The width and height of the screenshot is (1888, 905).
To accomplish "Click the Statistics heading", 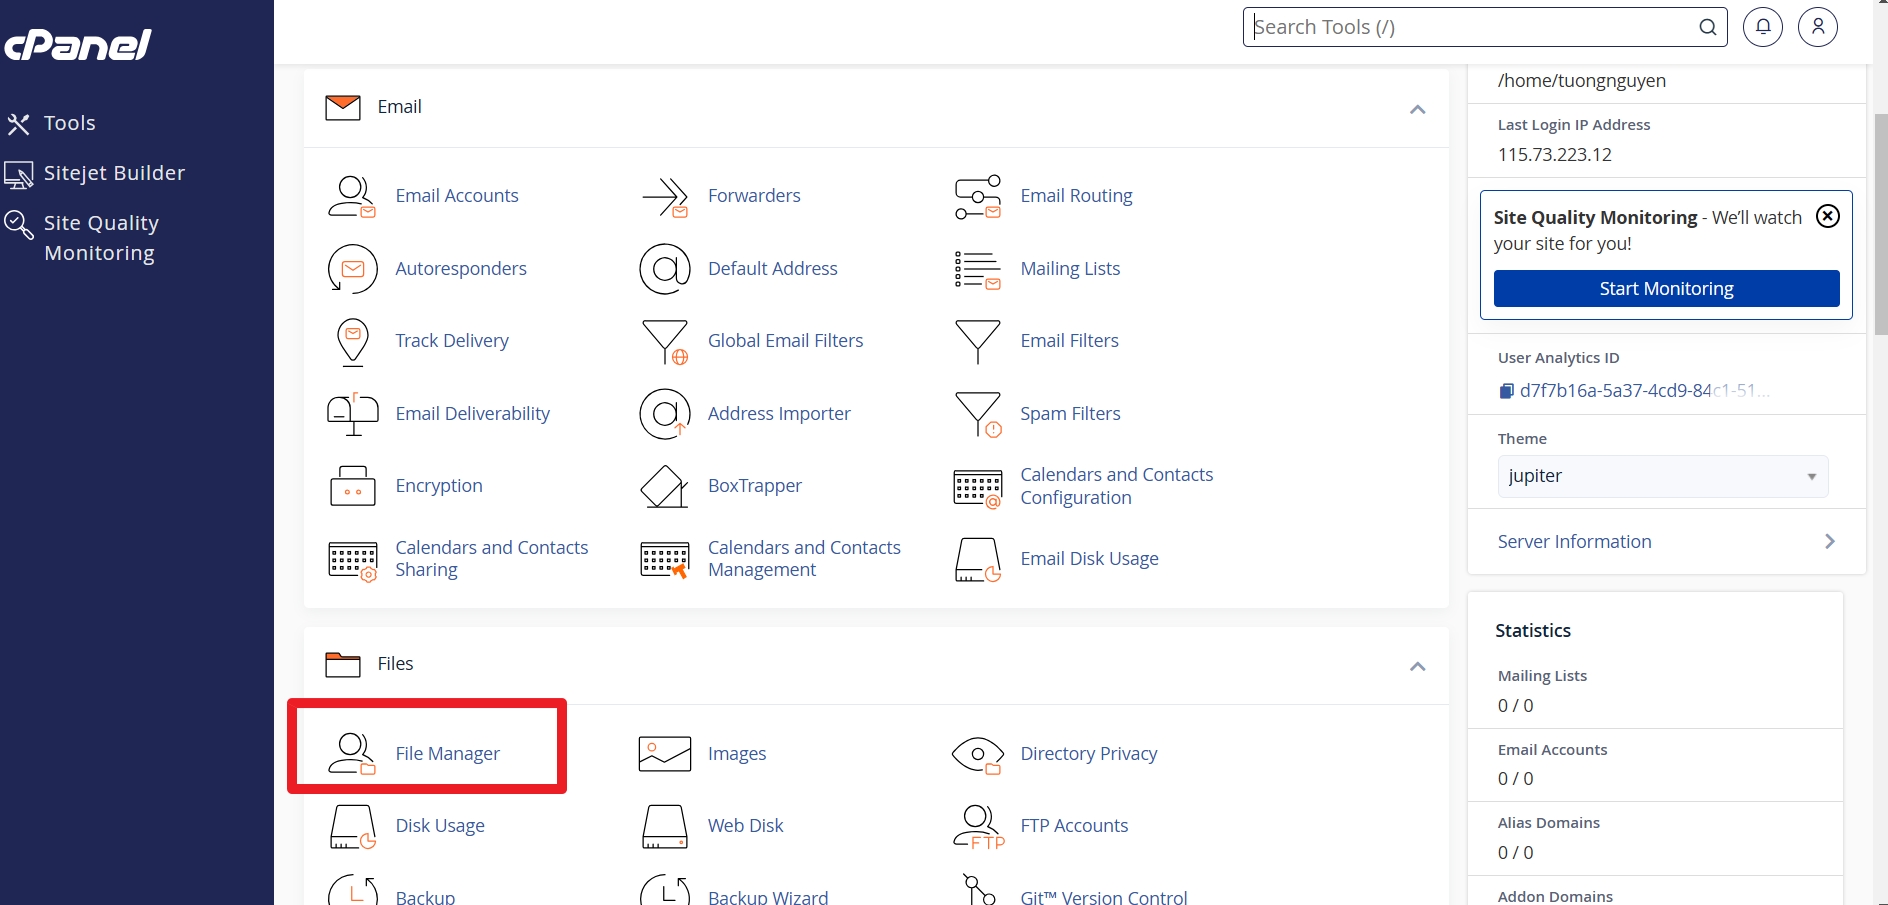I will pyautogui.click(x=1532, y=630).
